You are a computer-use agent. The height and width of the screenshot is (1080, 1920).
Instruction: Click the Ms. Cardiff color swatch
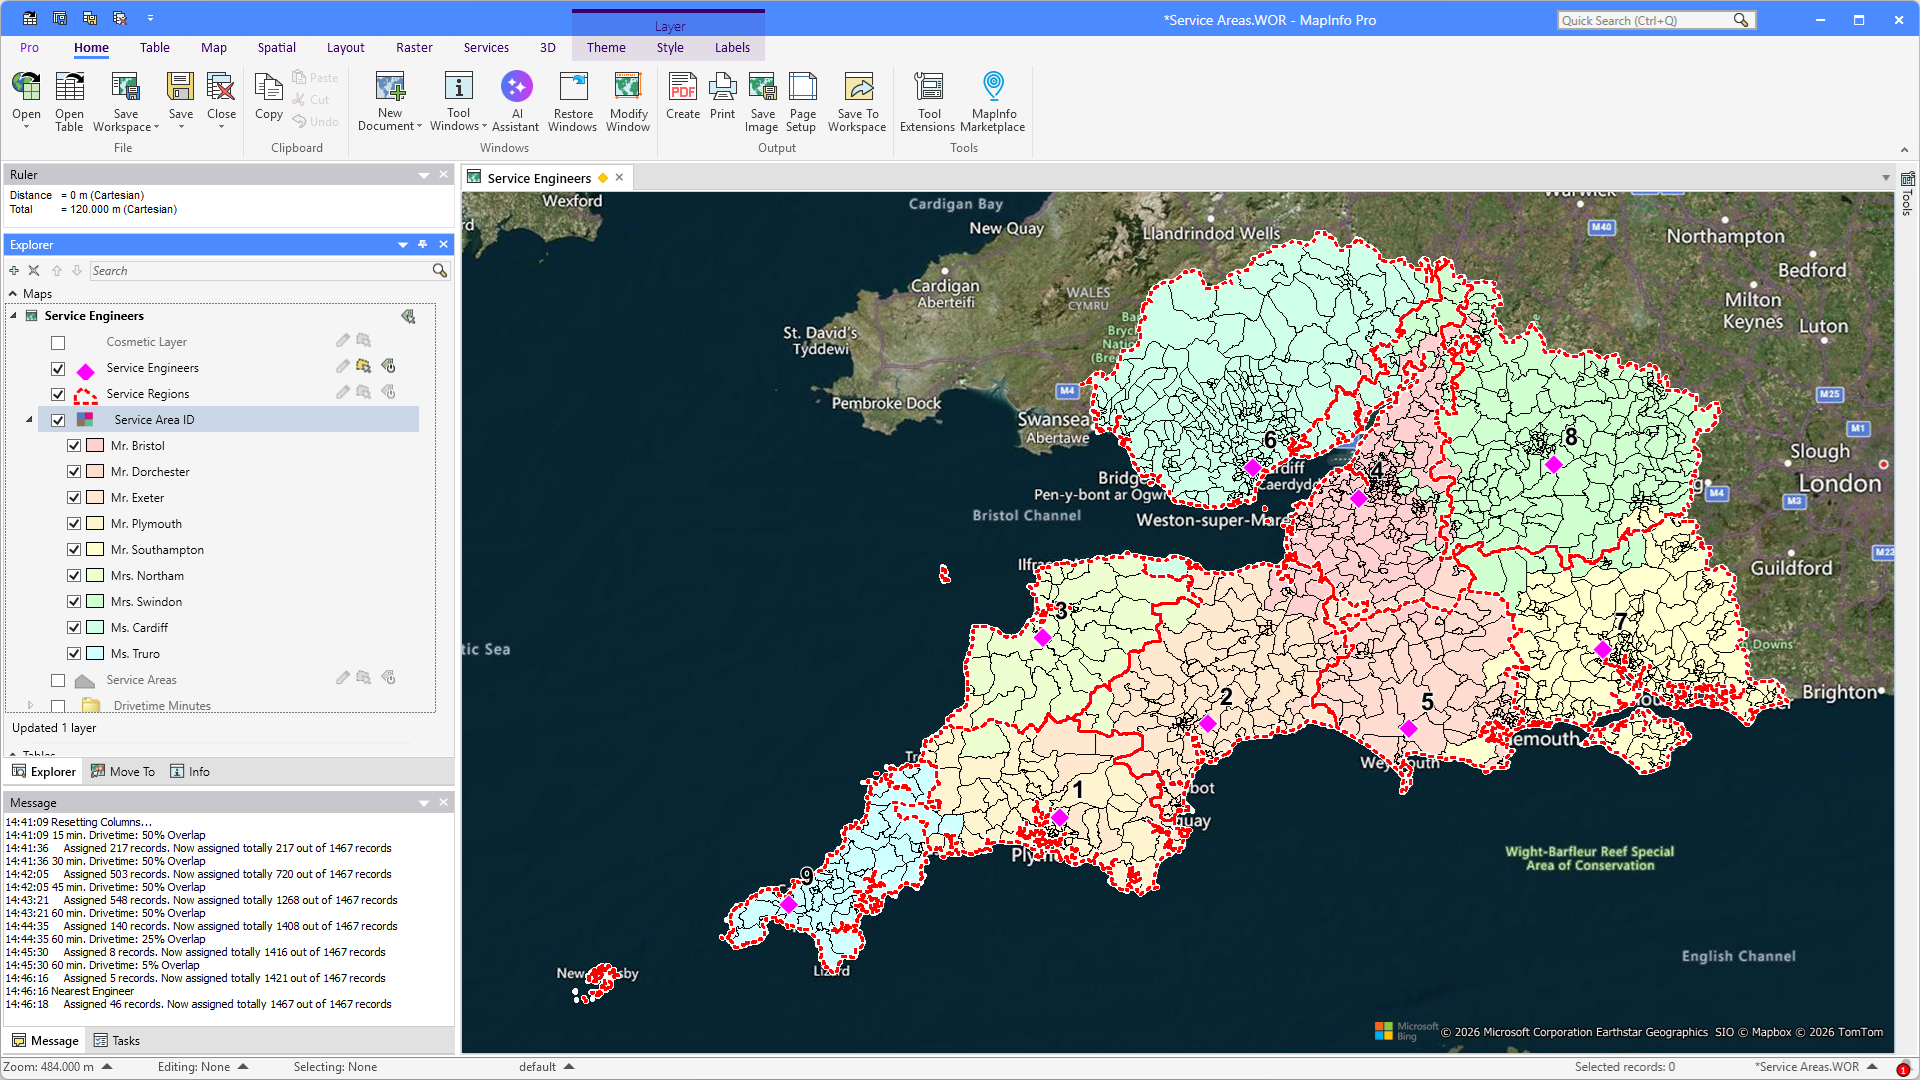click(x=95, y=628)
